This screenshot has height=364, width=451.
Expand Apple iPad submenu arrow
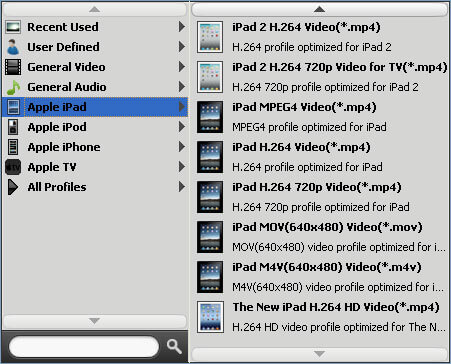point(182,107)
